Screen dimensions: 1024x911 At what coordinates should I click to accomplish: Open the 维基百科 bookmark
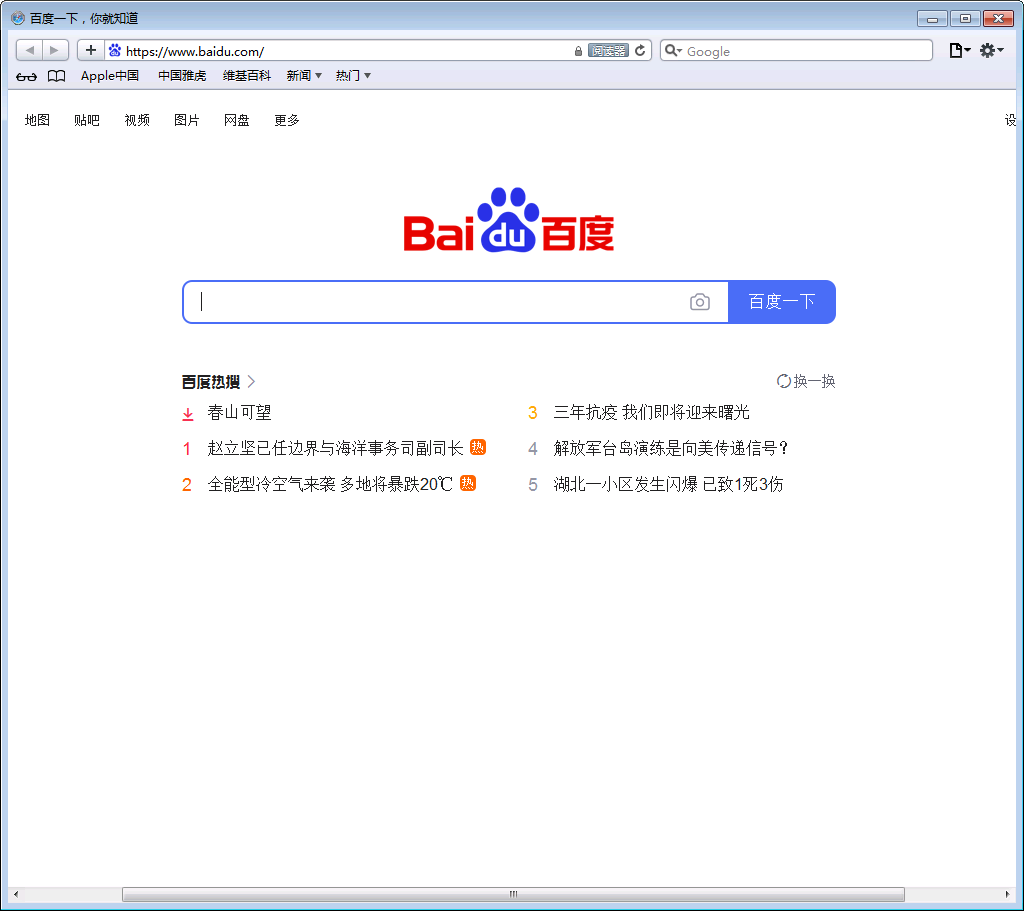click(247, 76)
